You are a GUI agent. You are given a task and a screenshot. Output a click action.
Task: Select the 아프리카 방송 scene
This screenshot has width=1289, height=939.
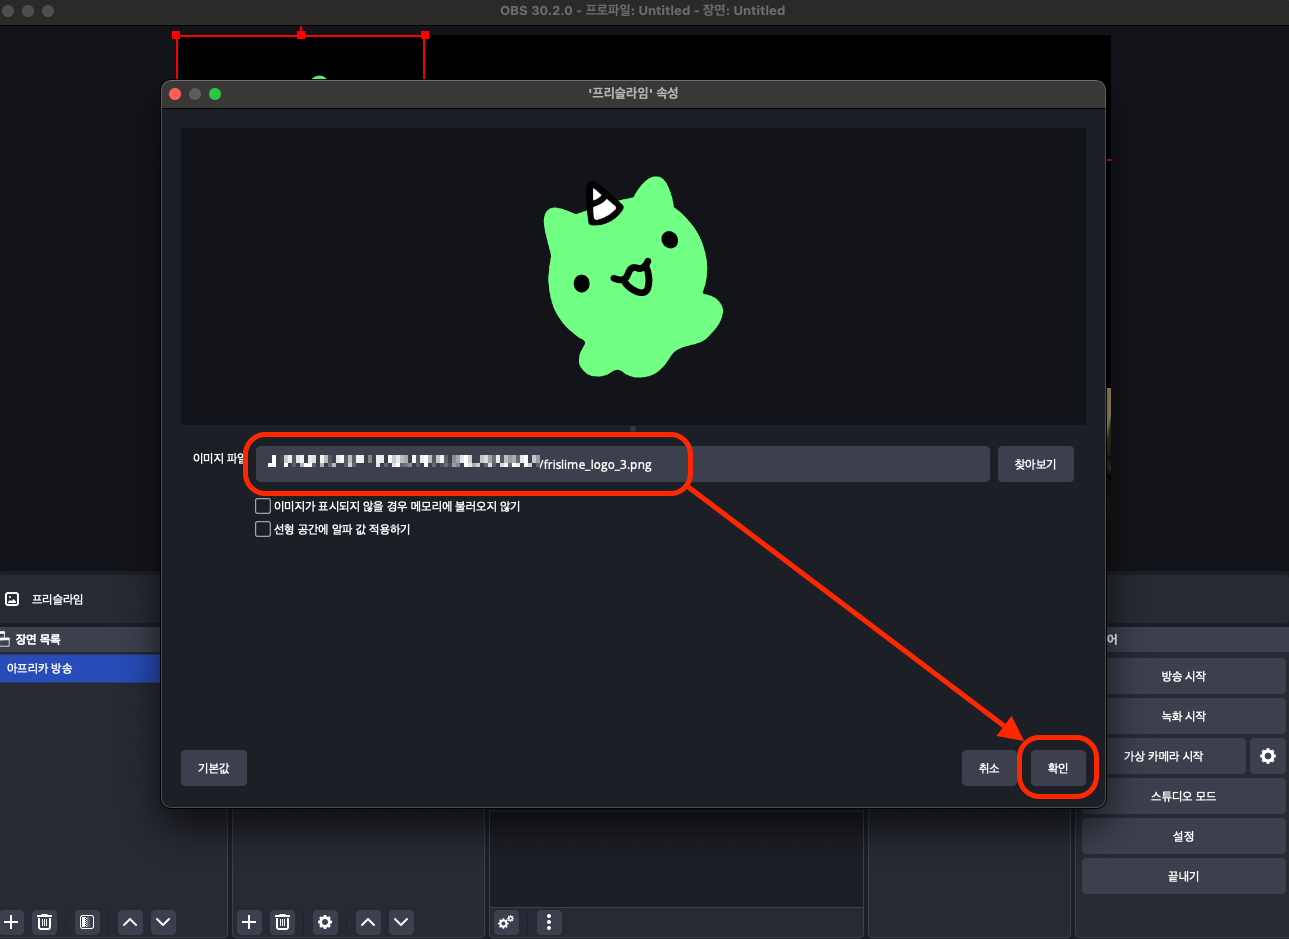(x=80, y=668)
